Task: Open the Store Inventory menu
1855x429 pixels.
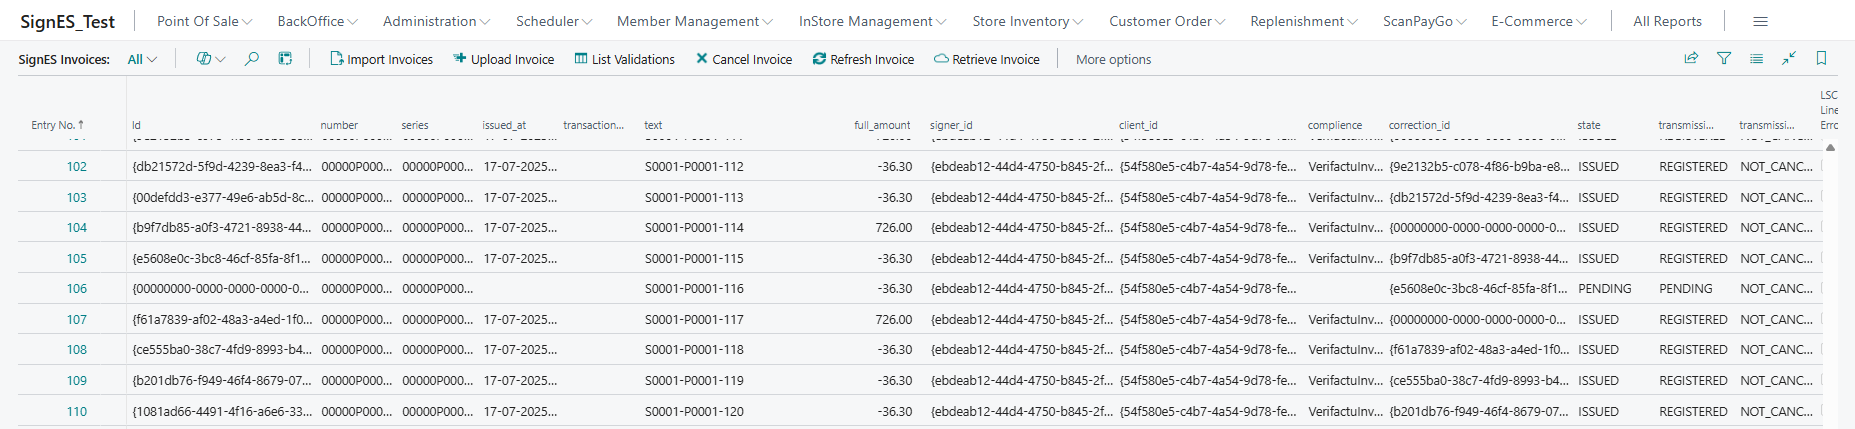Action: (x=1027, y=21)
